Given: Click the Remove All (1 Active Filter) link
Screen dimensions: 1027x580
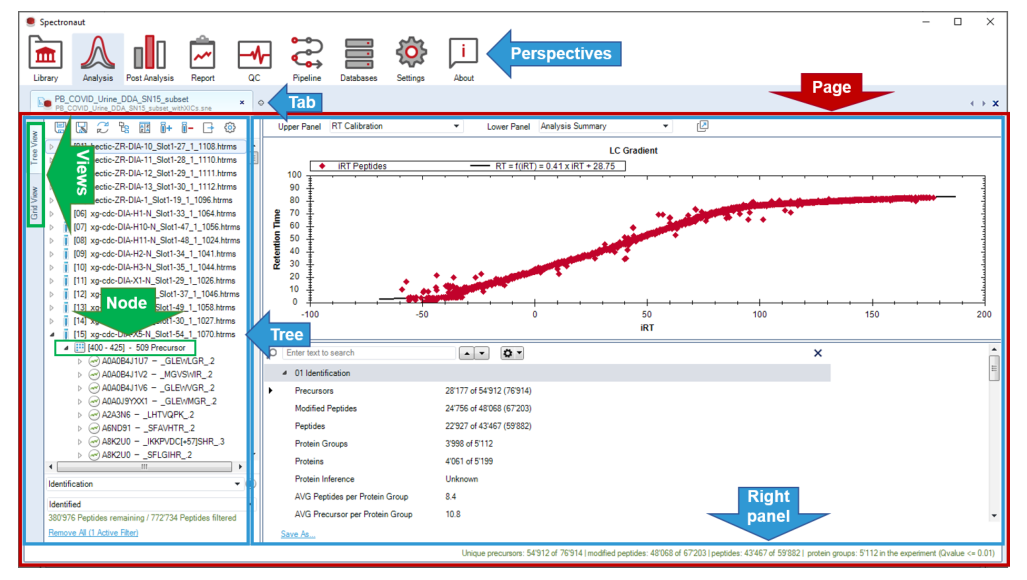Looking at the screenshot, I should [x=93, y=533].
